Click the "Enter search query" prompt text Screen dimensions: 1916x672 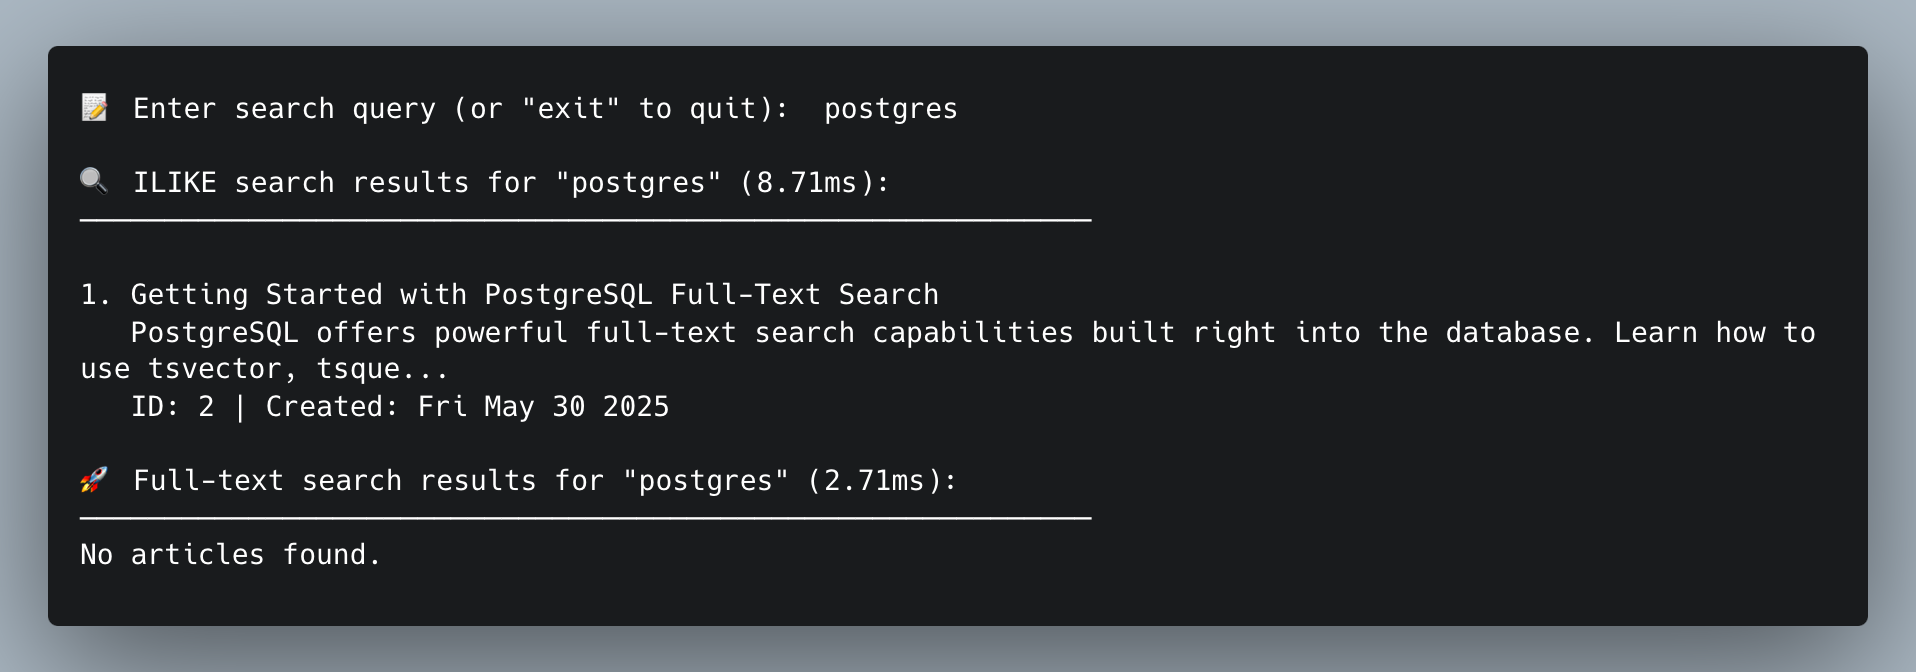(x=284, y=109)
